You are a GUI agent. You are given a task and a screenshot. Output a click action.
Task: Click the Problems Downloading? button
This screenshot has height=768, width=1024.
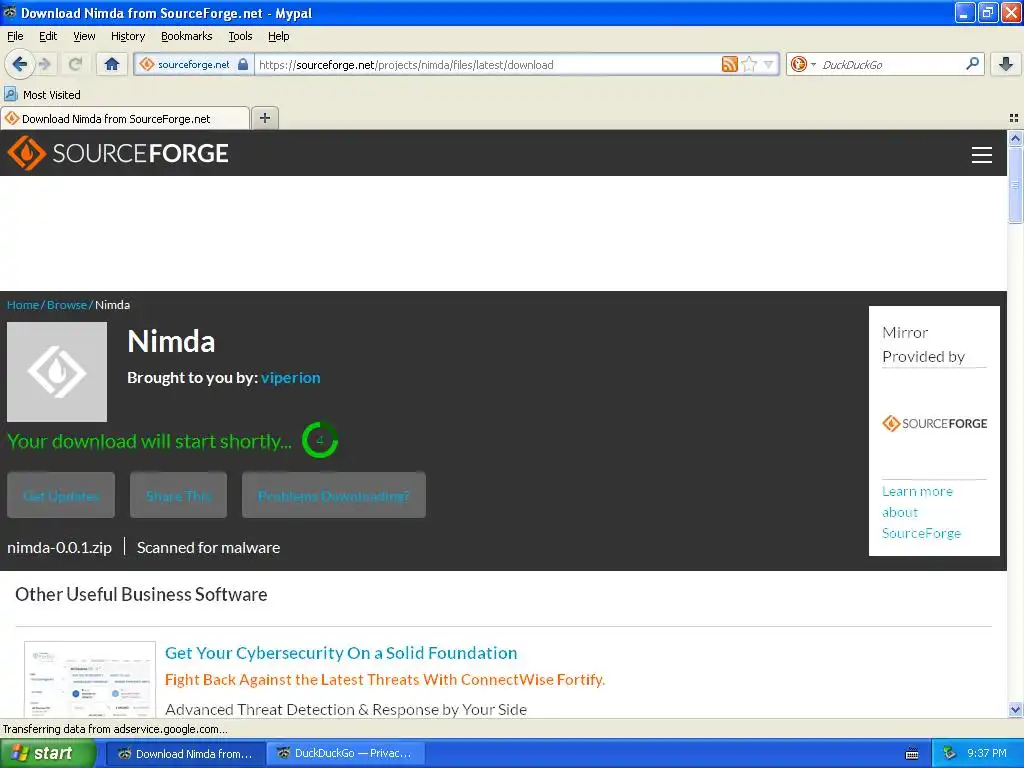(x=334, y=495)
